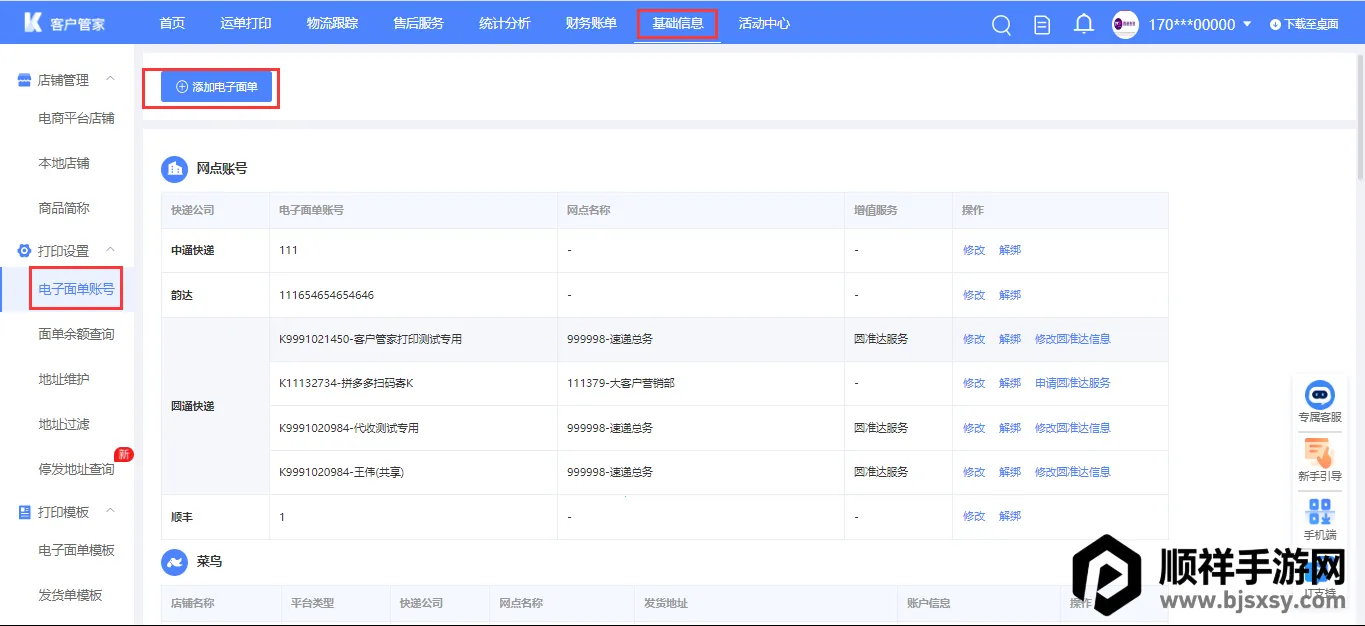Open 专属客服 robot icon

tap(1320, 396)
